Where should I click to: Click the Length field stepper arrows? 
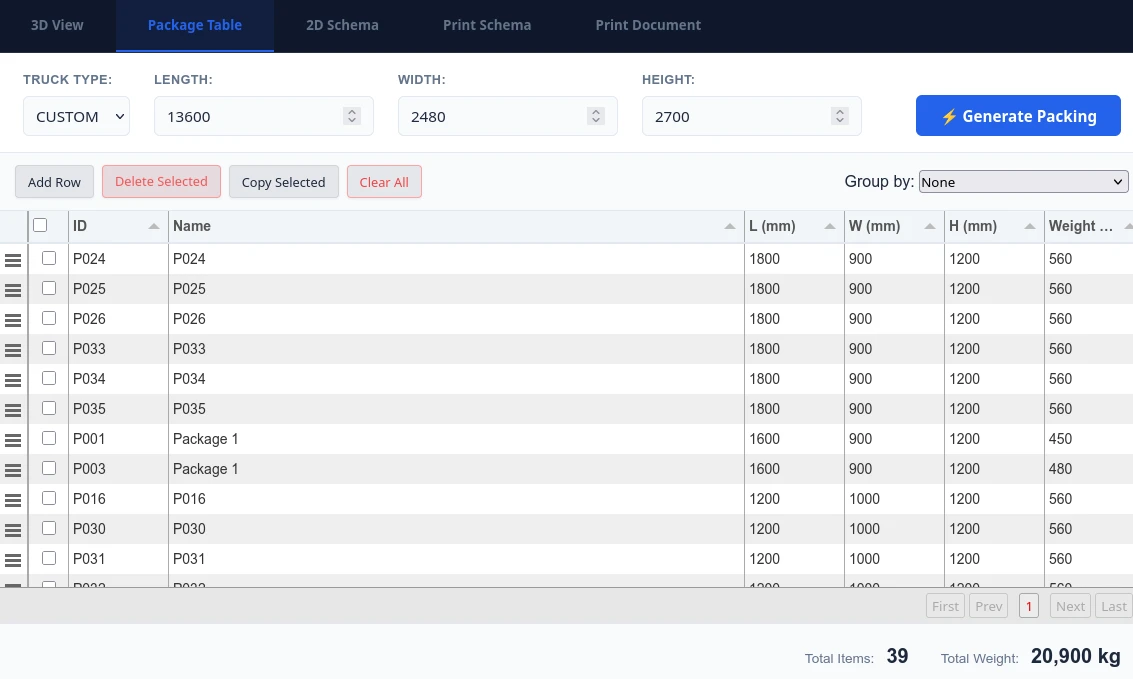tap(352, 116)
